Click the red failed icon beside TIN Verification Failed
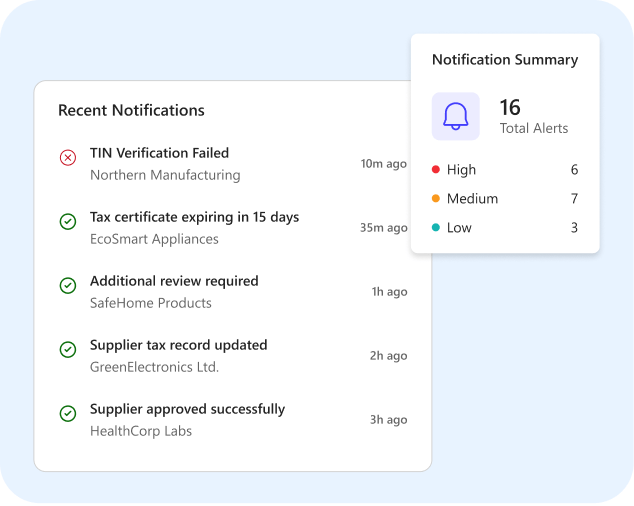 click(x=68, y=157)
